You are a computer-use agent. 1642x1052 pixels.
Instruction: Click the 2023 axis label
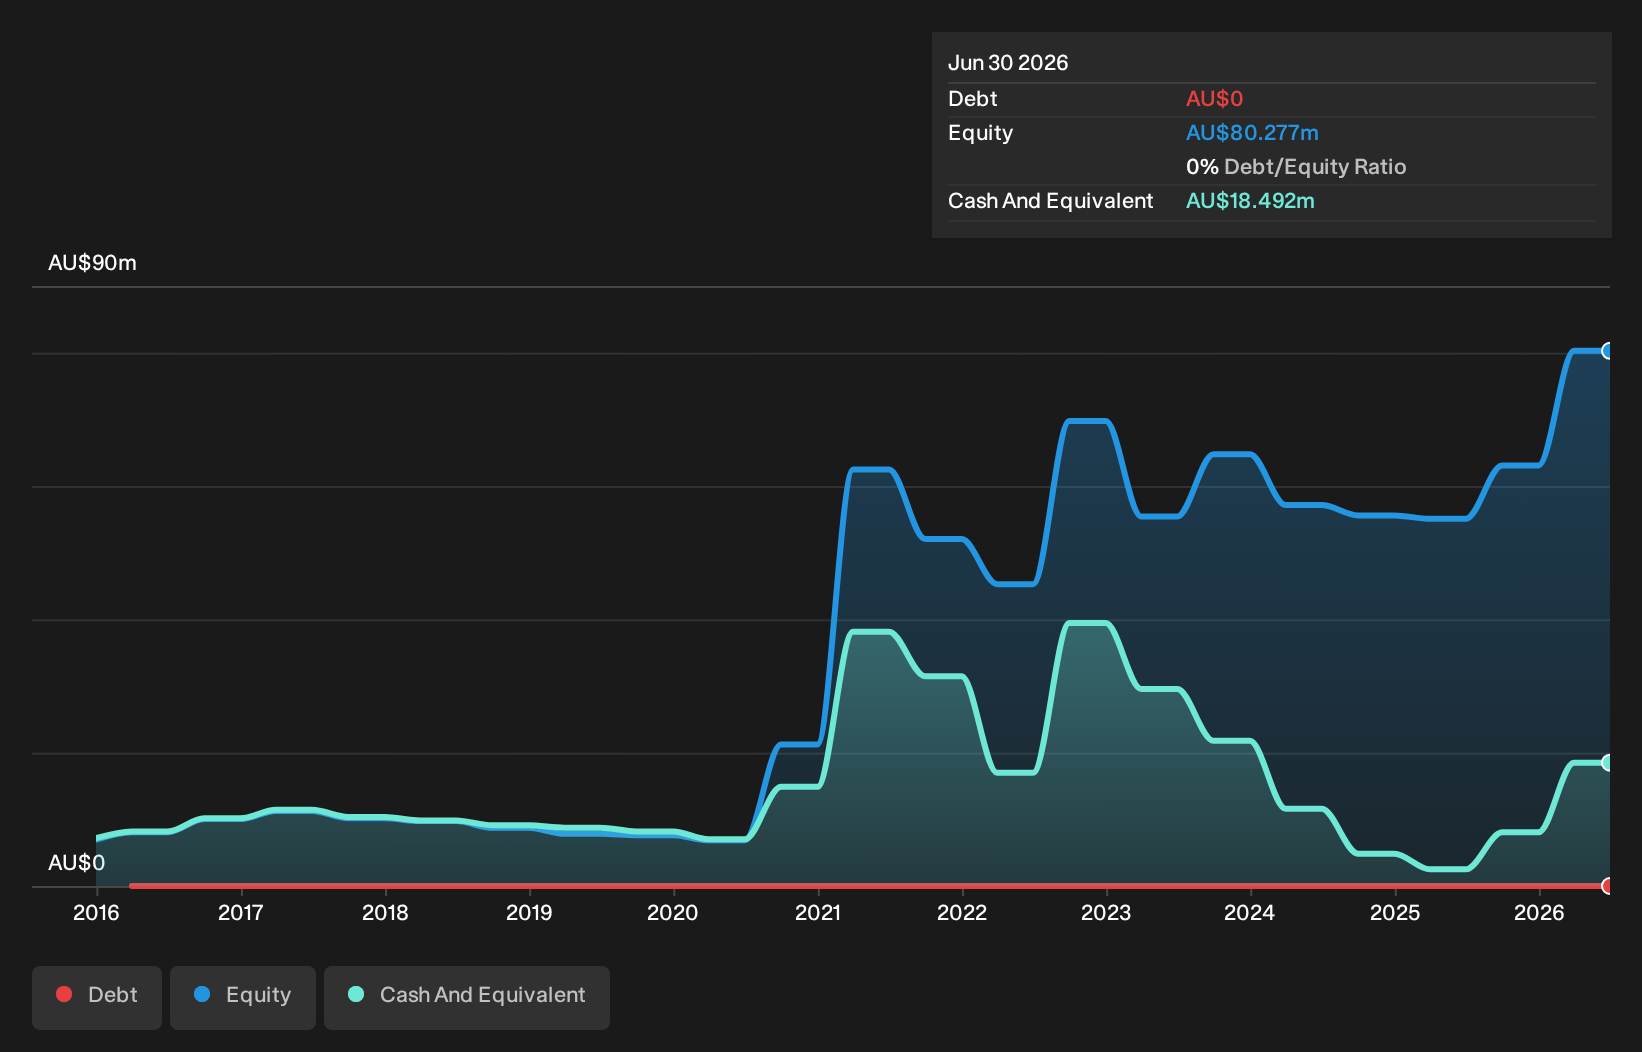point(1106,912)
